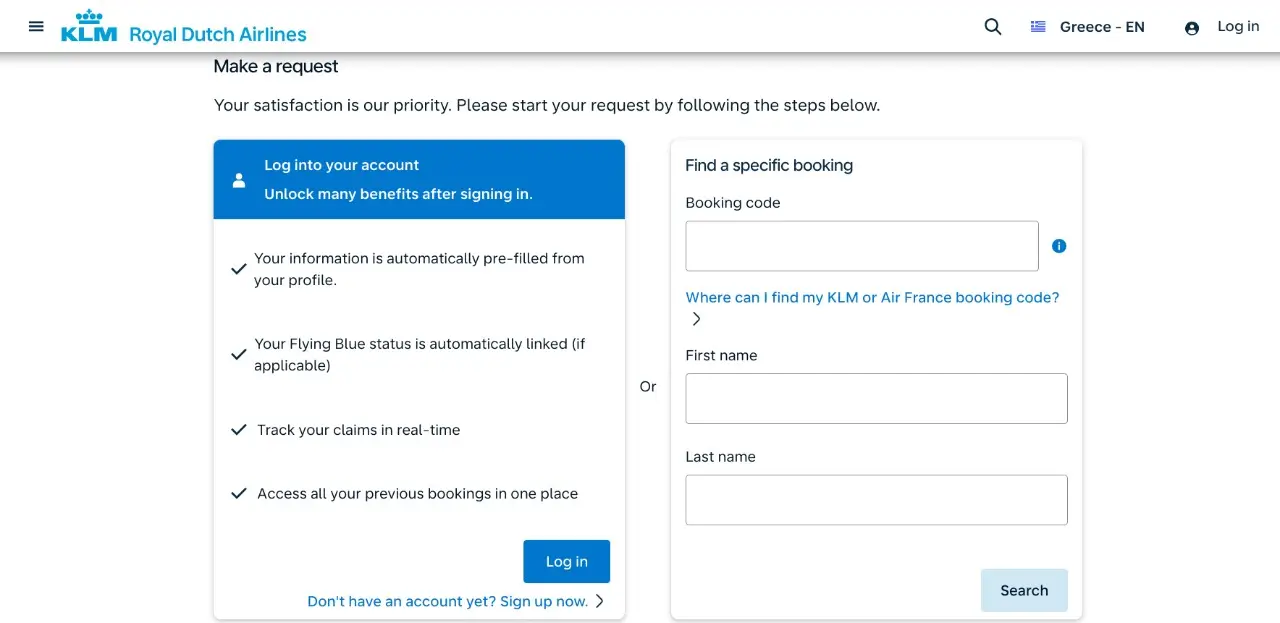
Task: Click the user icon in blue banner
Action: coord(238,180)
